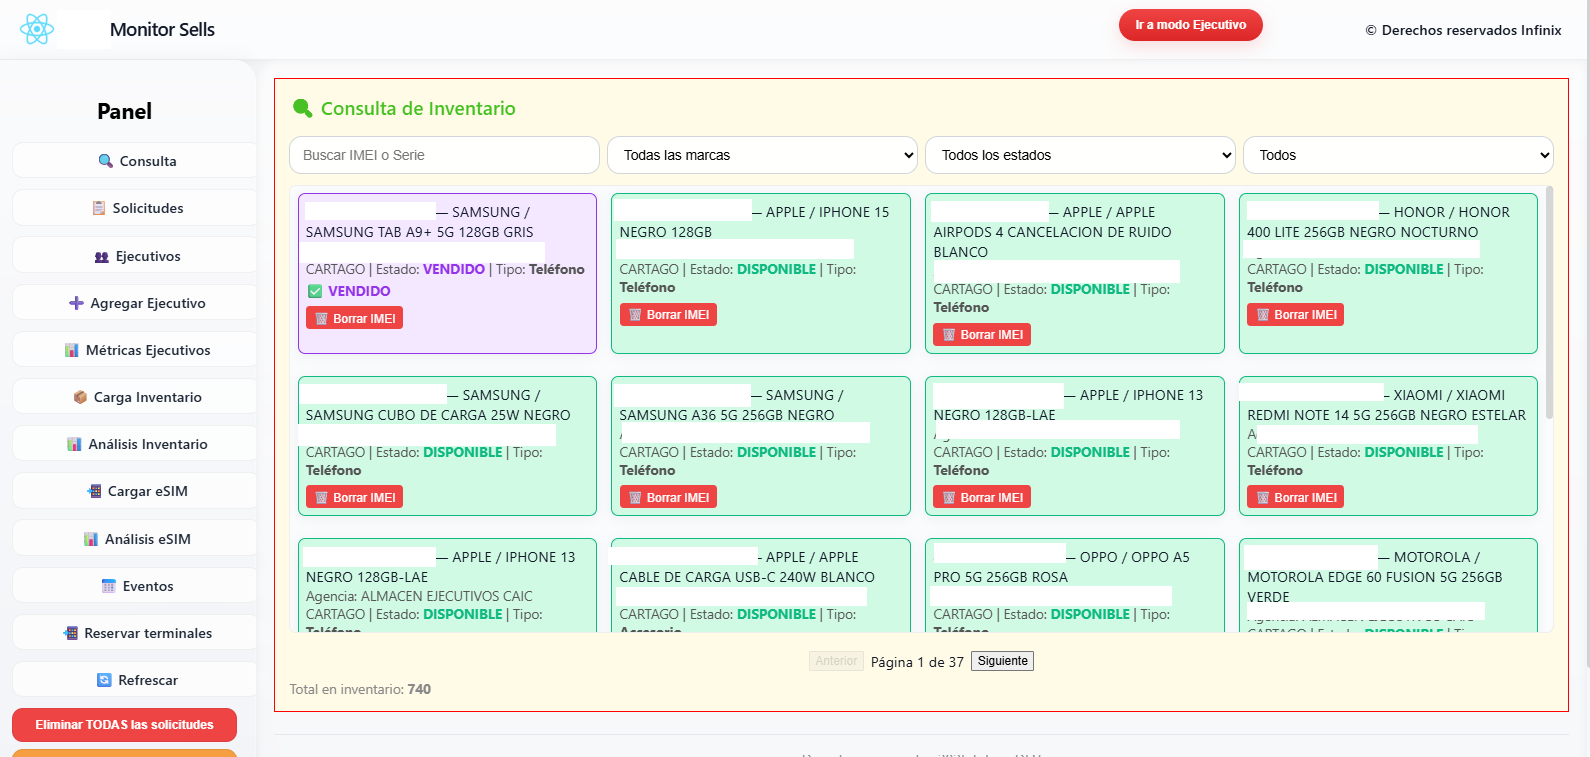Open Reservar terminales in the sidebar

pos(135,633)
